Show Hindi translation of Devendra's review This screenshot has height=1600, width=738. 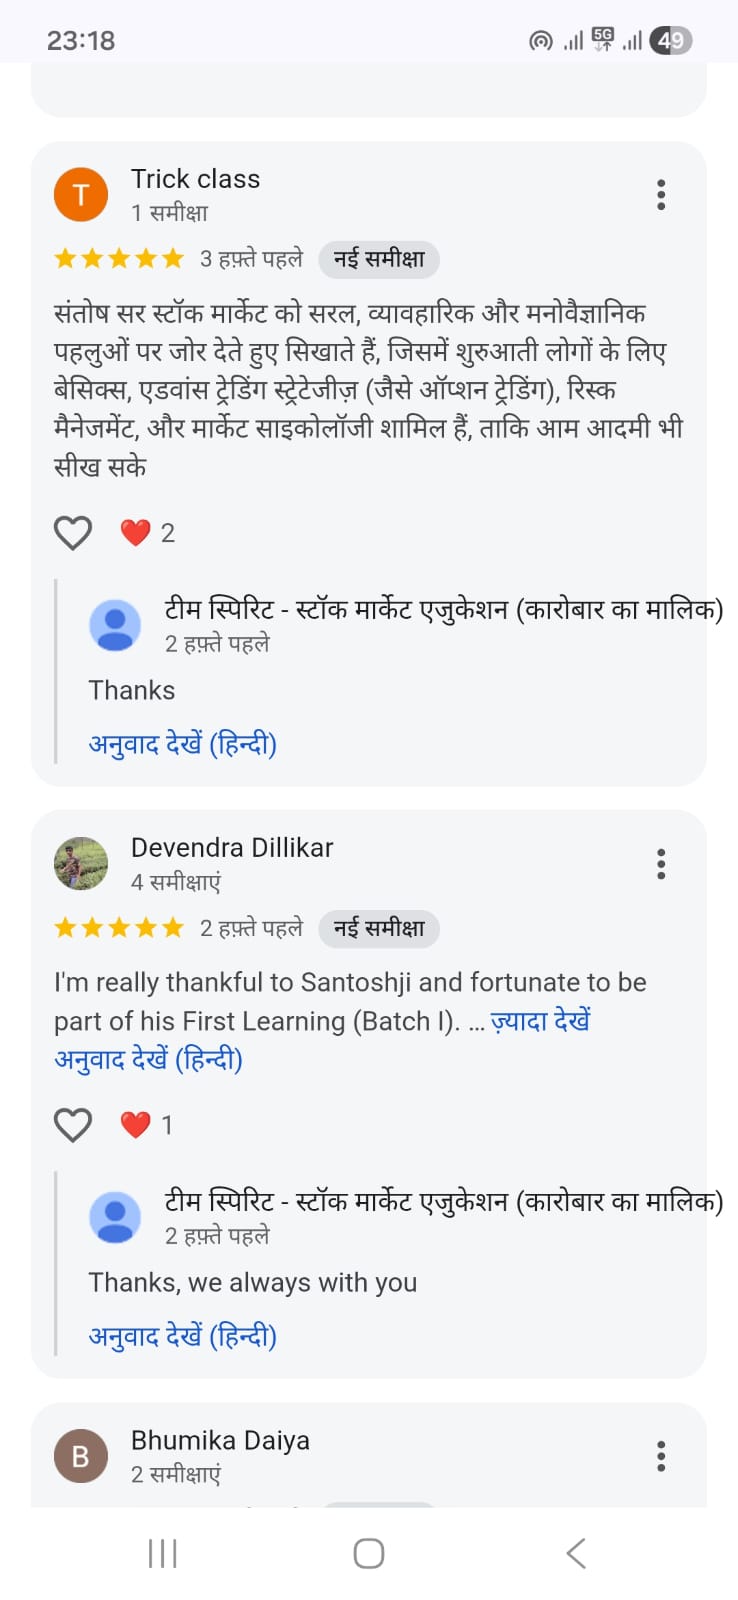point(149,1060)
